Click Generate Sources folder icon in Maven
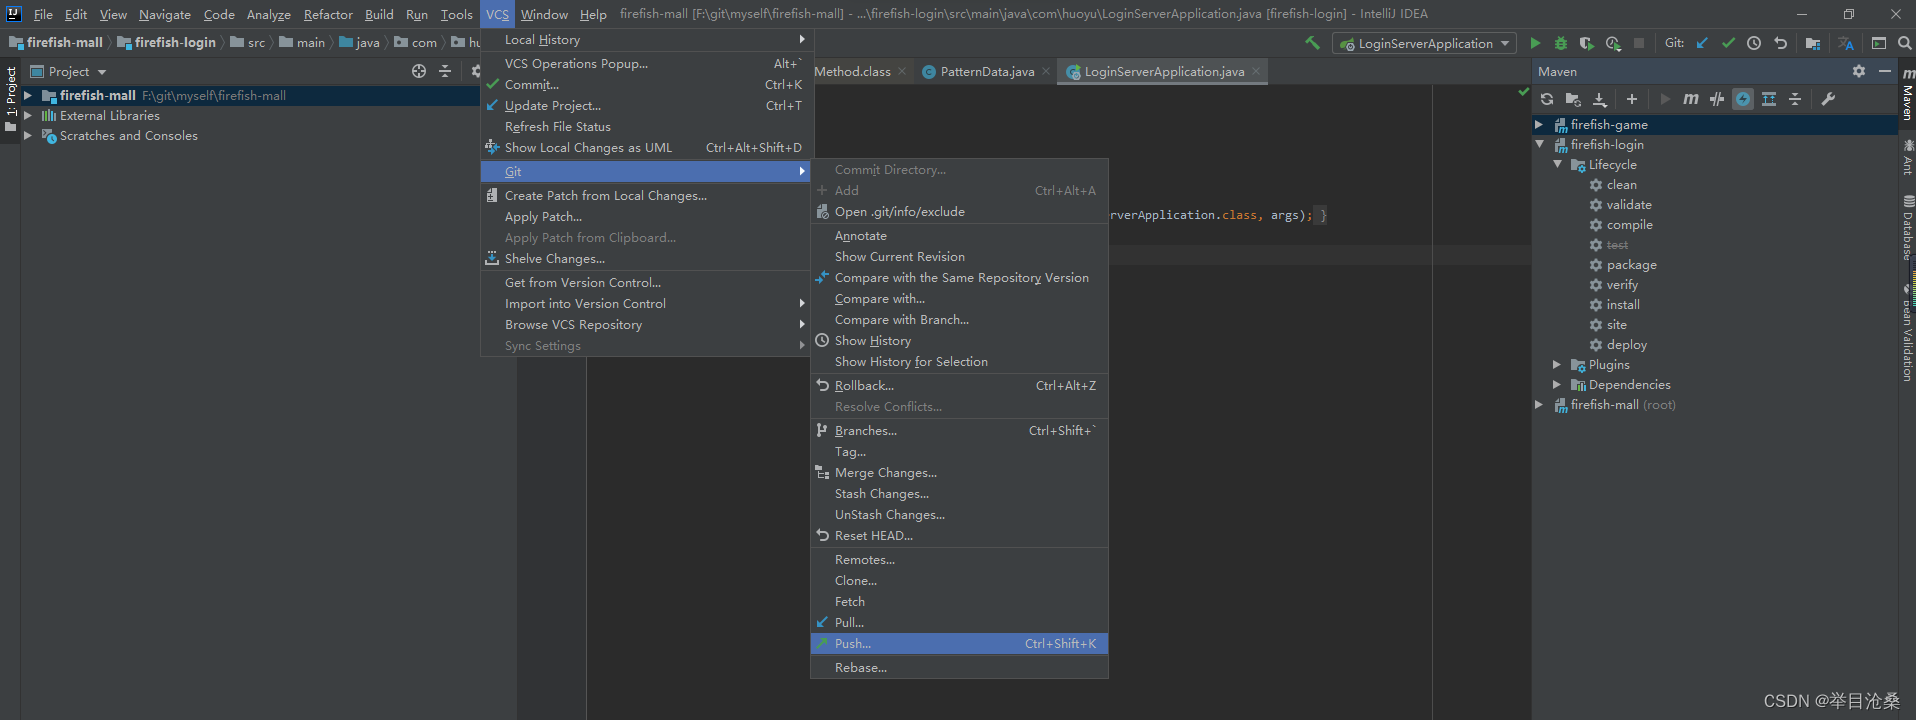 (x=1573, y=99)
